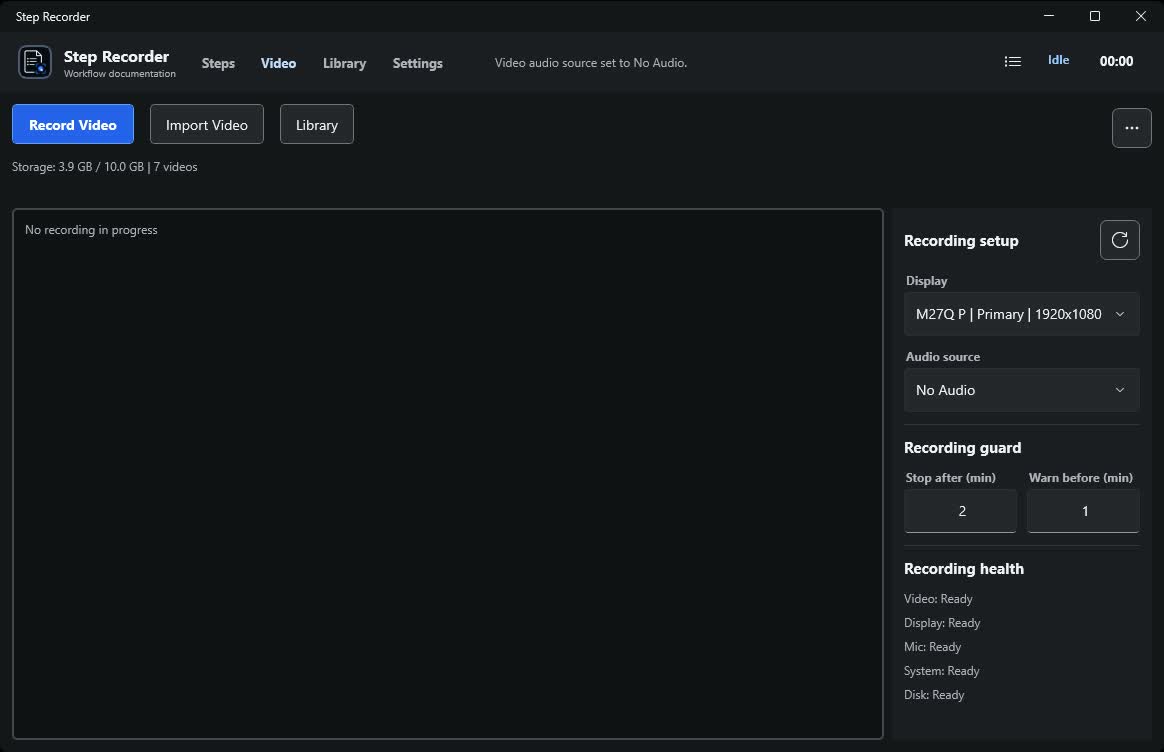
Task: Click the 'Video: Ready' health status
Action: coord(938,598)
